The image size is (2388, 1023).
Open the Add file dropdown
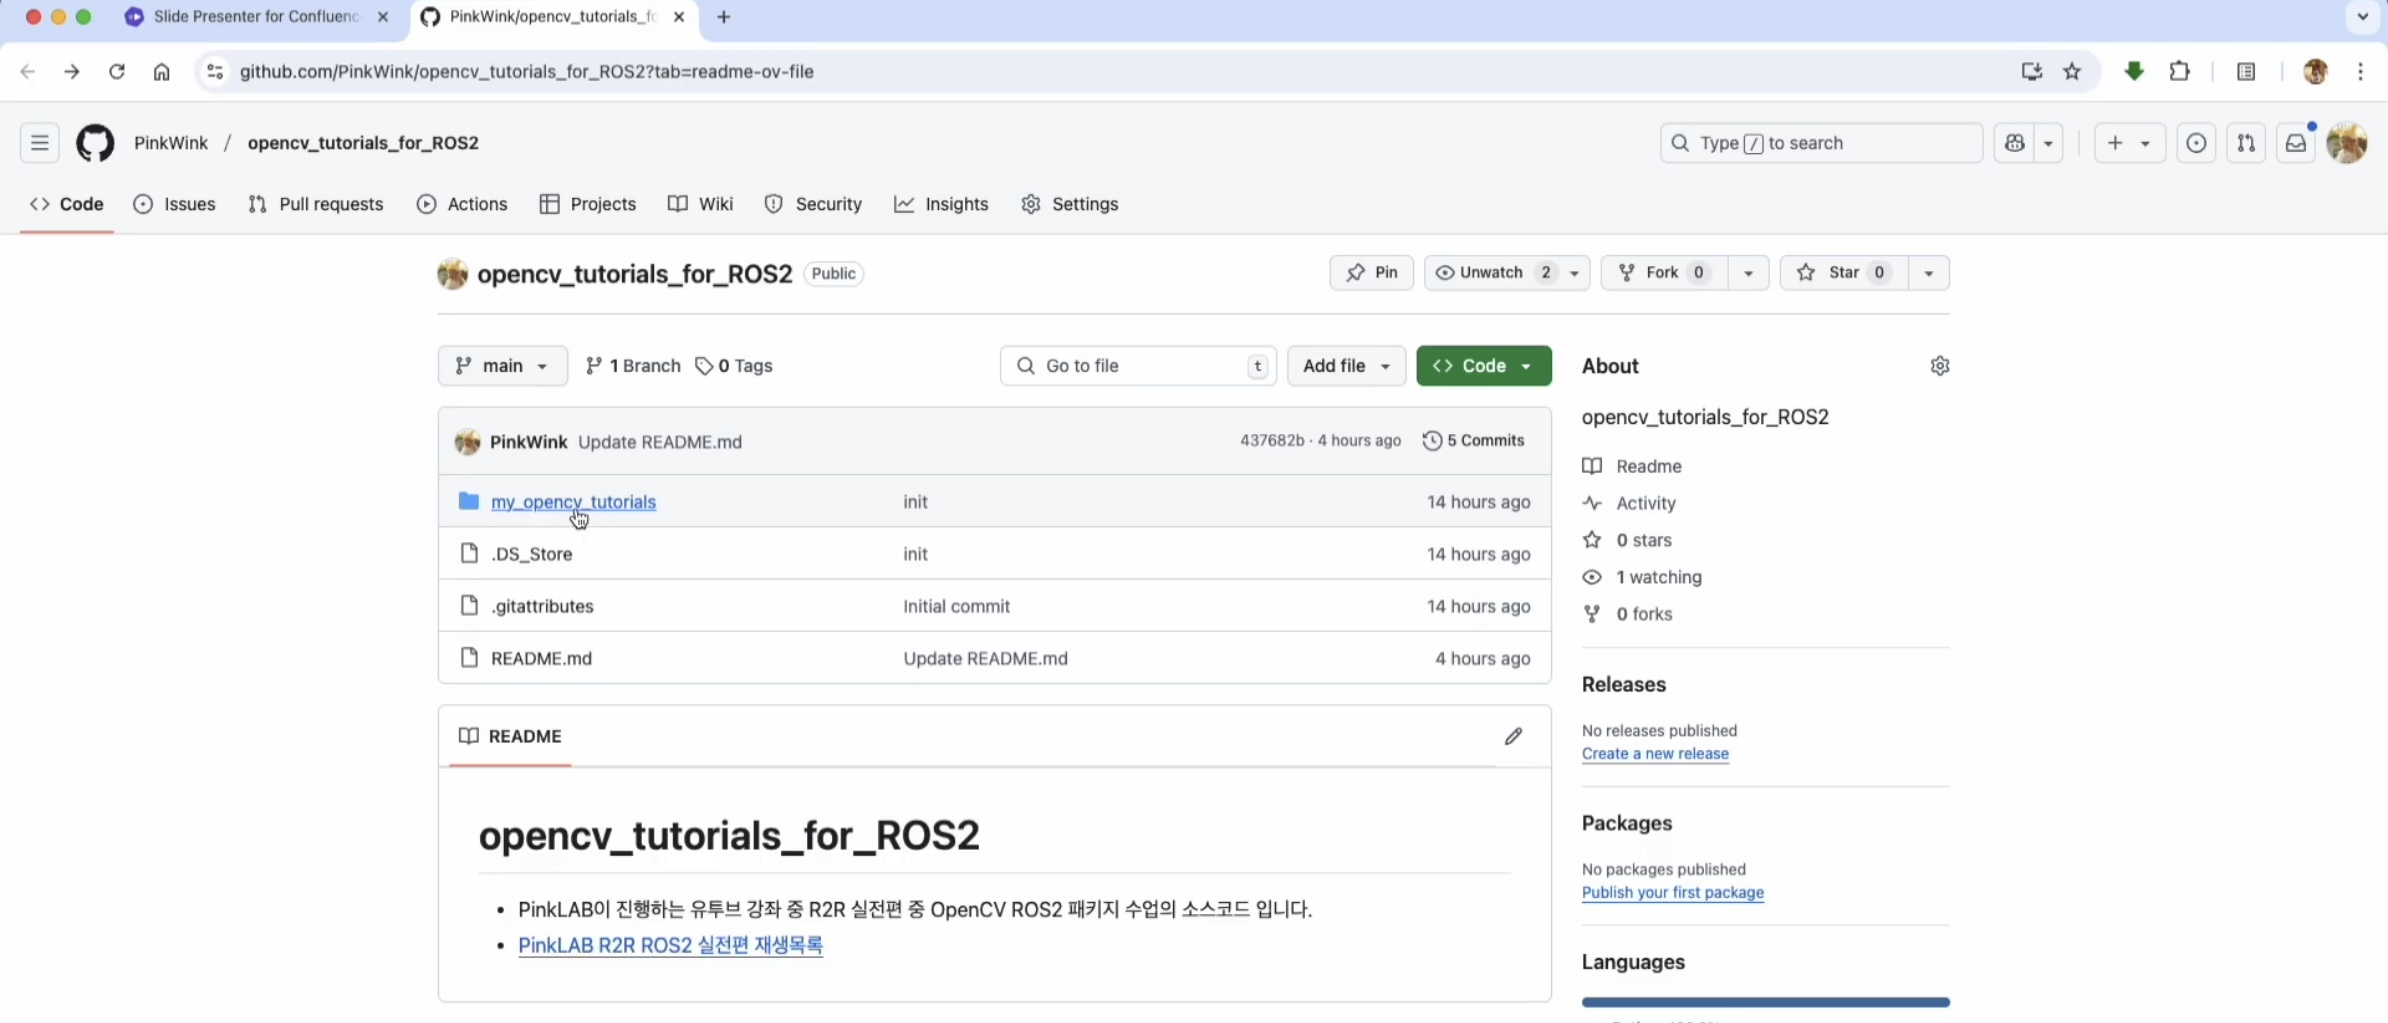pos(1346,366)
